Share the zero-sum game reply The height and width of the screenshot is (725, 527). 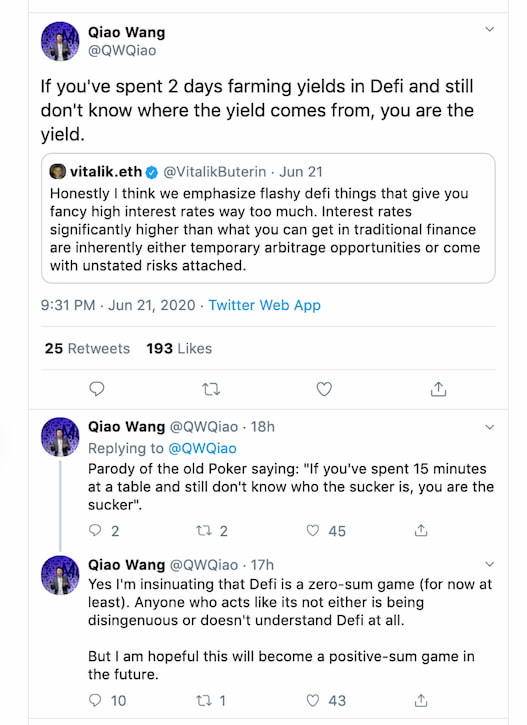point(421,700)
